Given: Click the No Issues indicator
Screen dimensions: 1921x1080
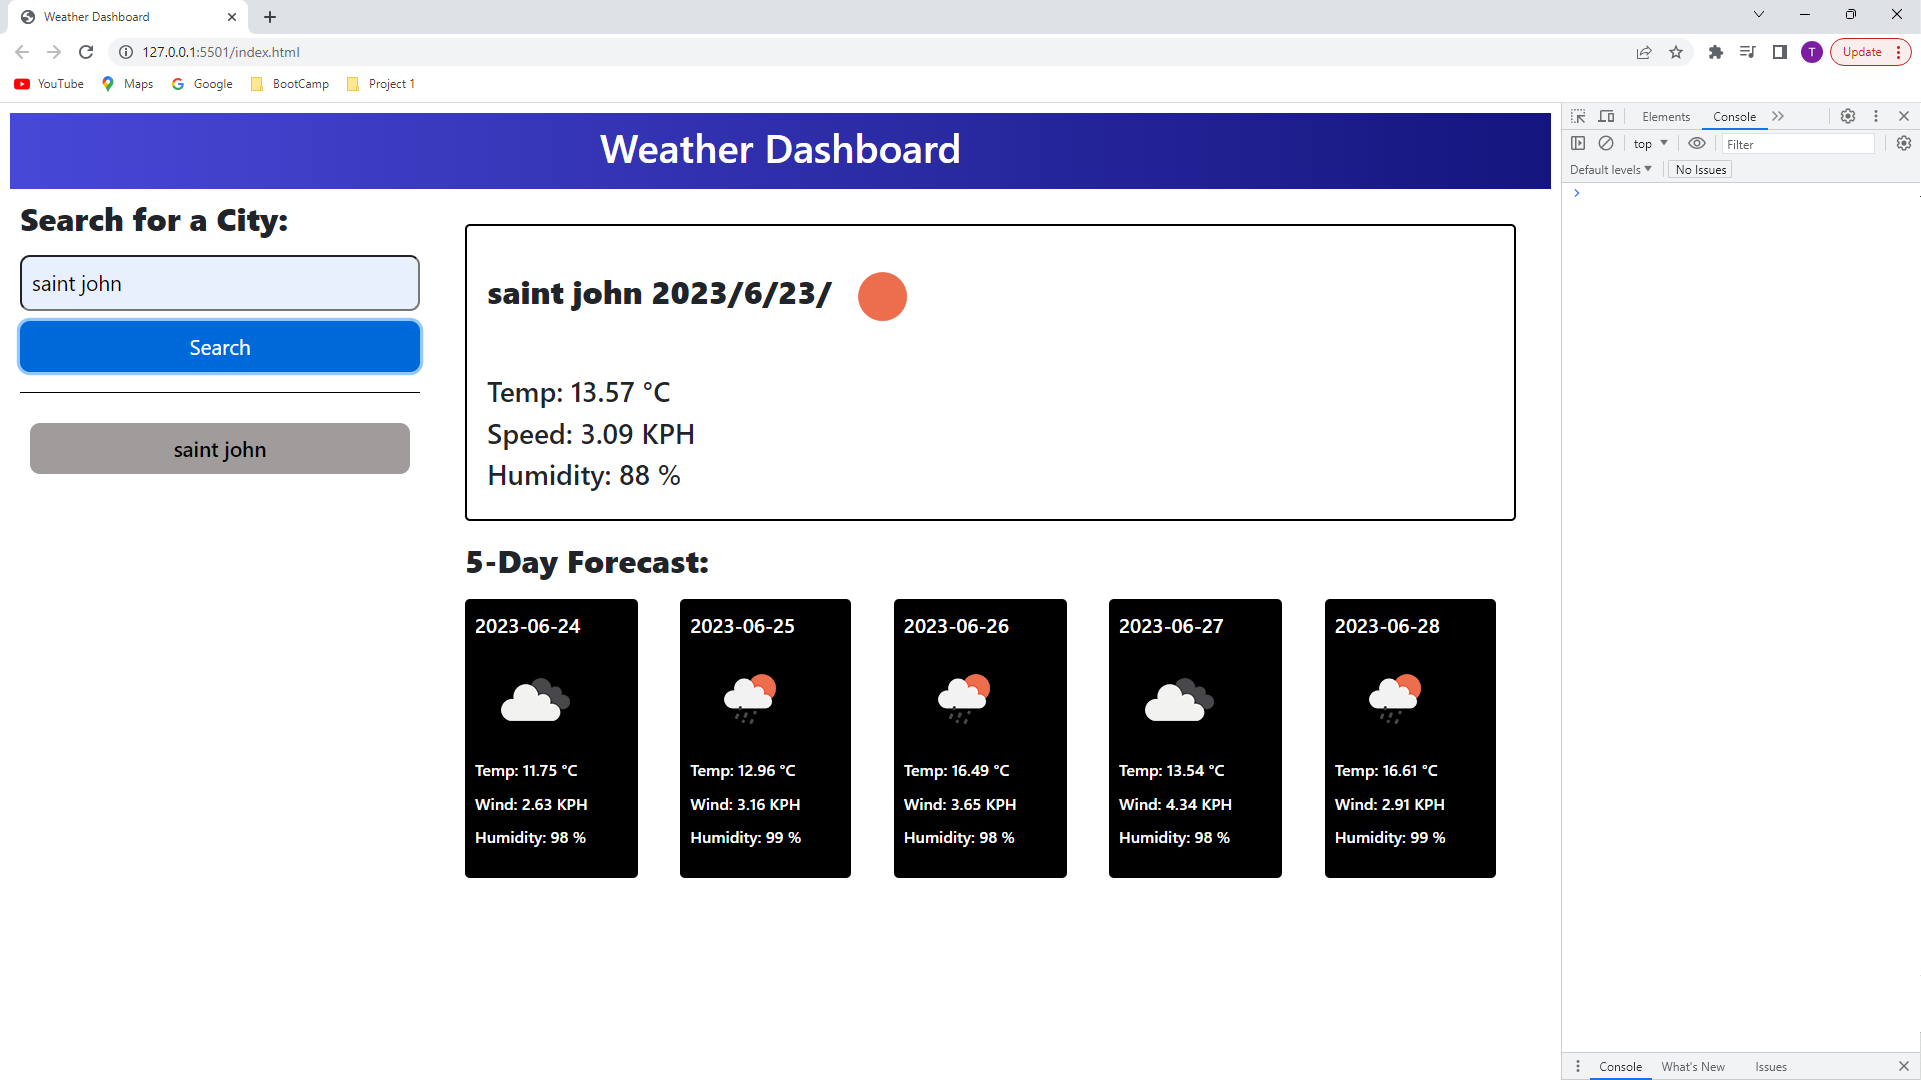Looking at the screenshot, I should pos(1700,169).
